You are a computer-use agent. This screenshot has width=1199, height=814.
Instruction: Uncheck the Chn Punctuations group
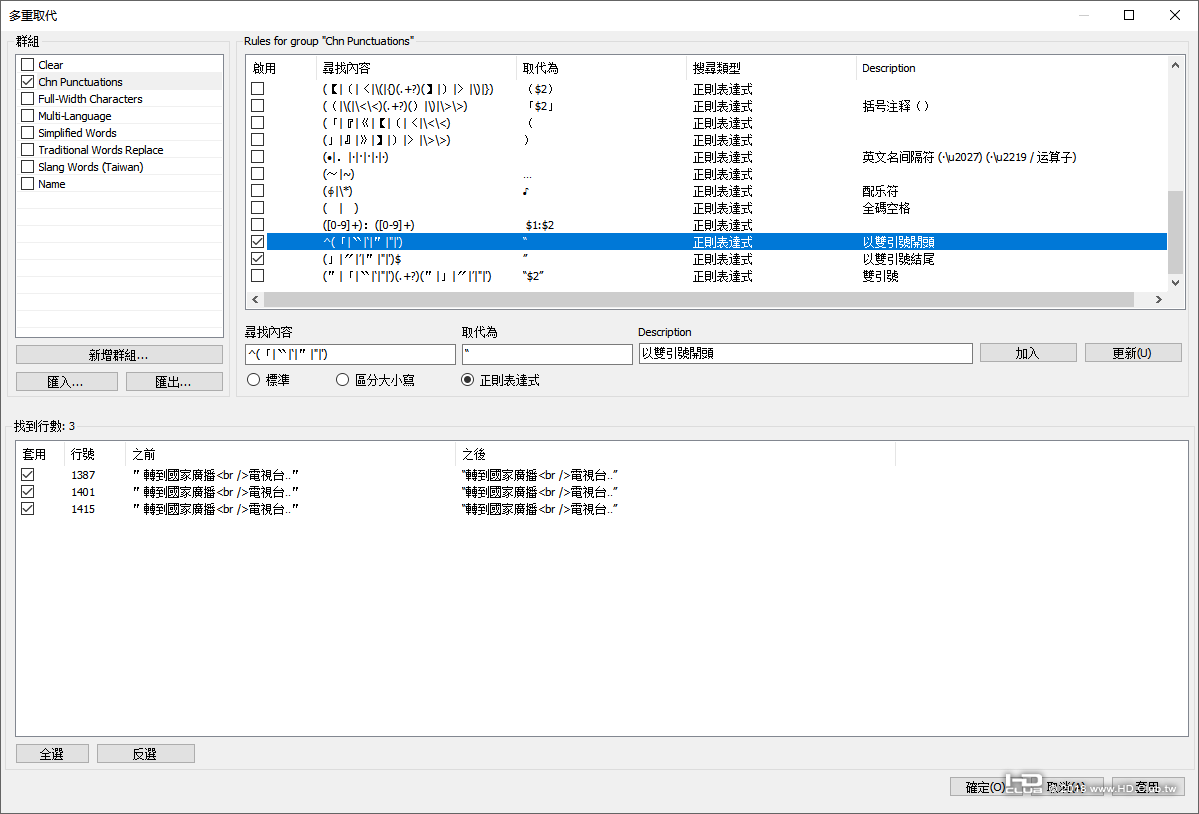tap(28, 82)
